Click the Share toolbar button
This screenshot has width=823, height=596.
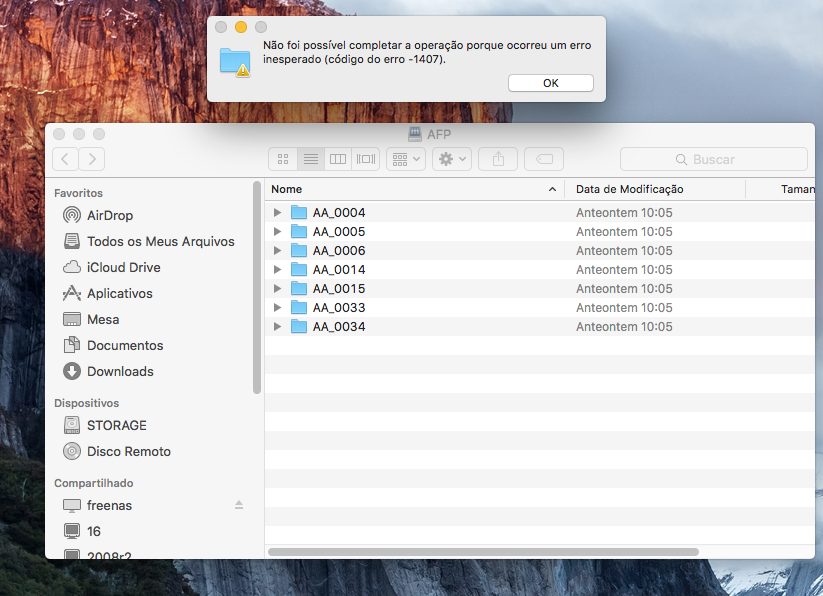(x=498, y=159)
